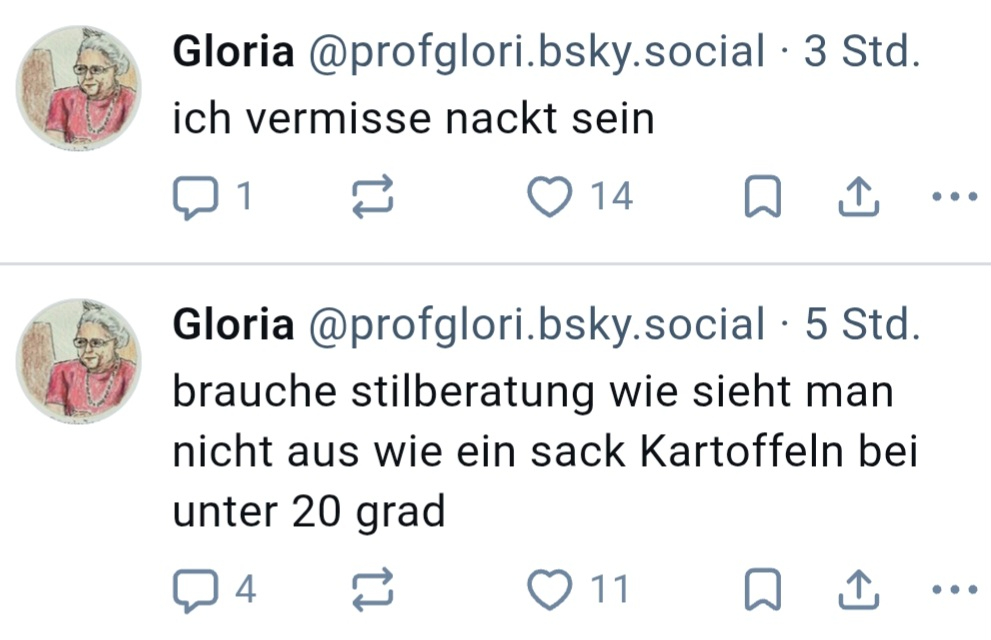Open the "5 Std." timestamp link
Screen dimensions: 991x640
point(861,325)
